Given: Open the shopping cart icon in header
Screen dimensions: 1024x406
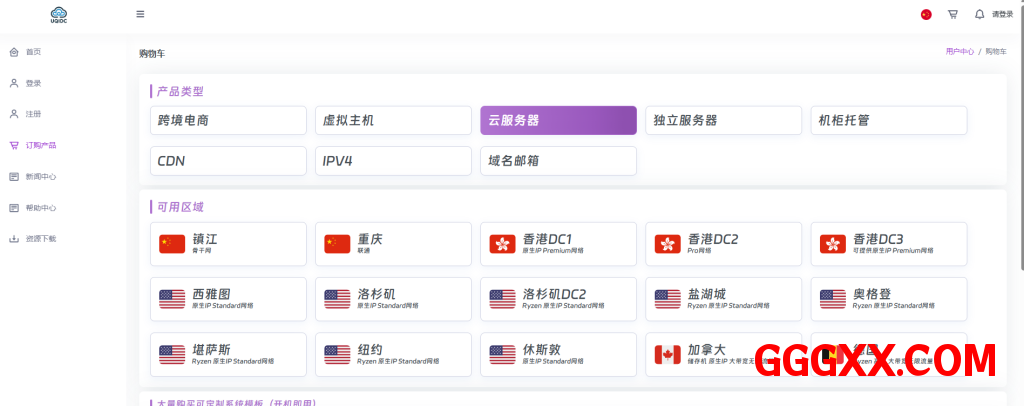Looking at the screenshot, I should click(952, 14).
